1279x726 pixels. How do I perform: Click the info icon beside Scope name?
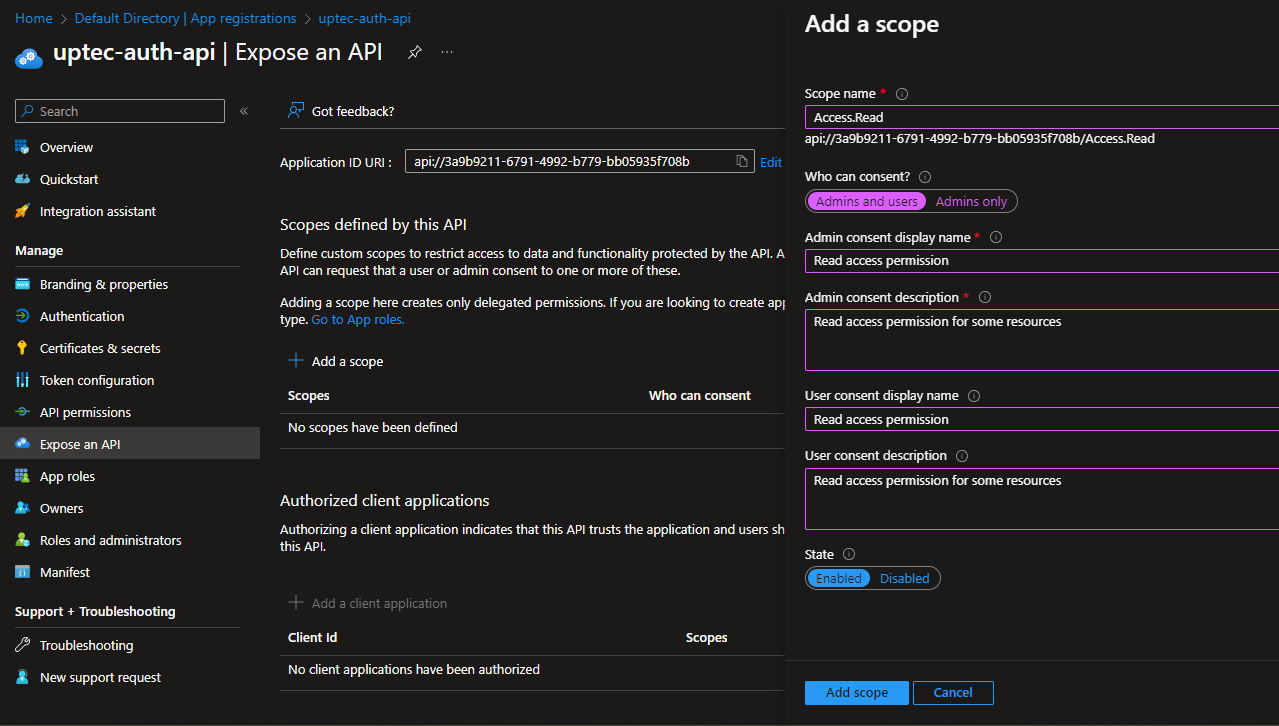coord(902,94)
